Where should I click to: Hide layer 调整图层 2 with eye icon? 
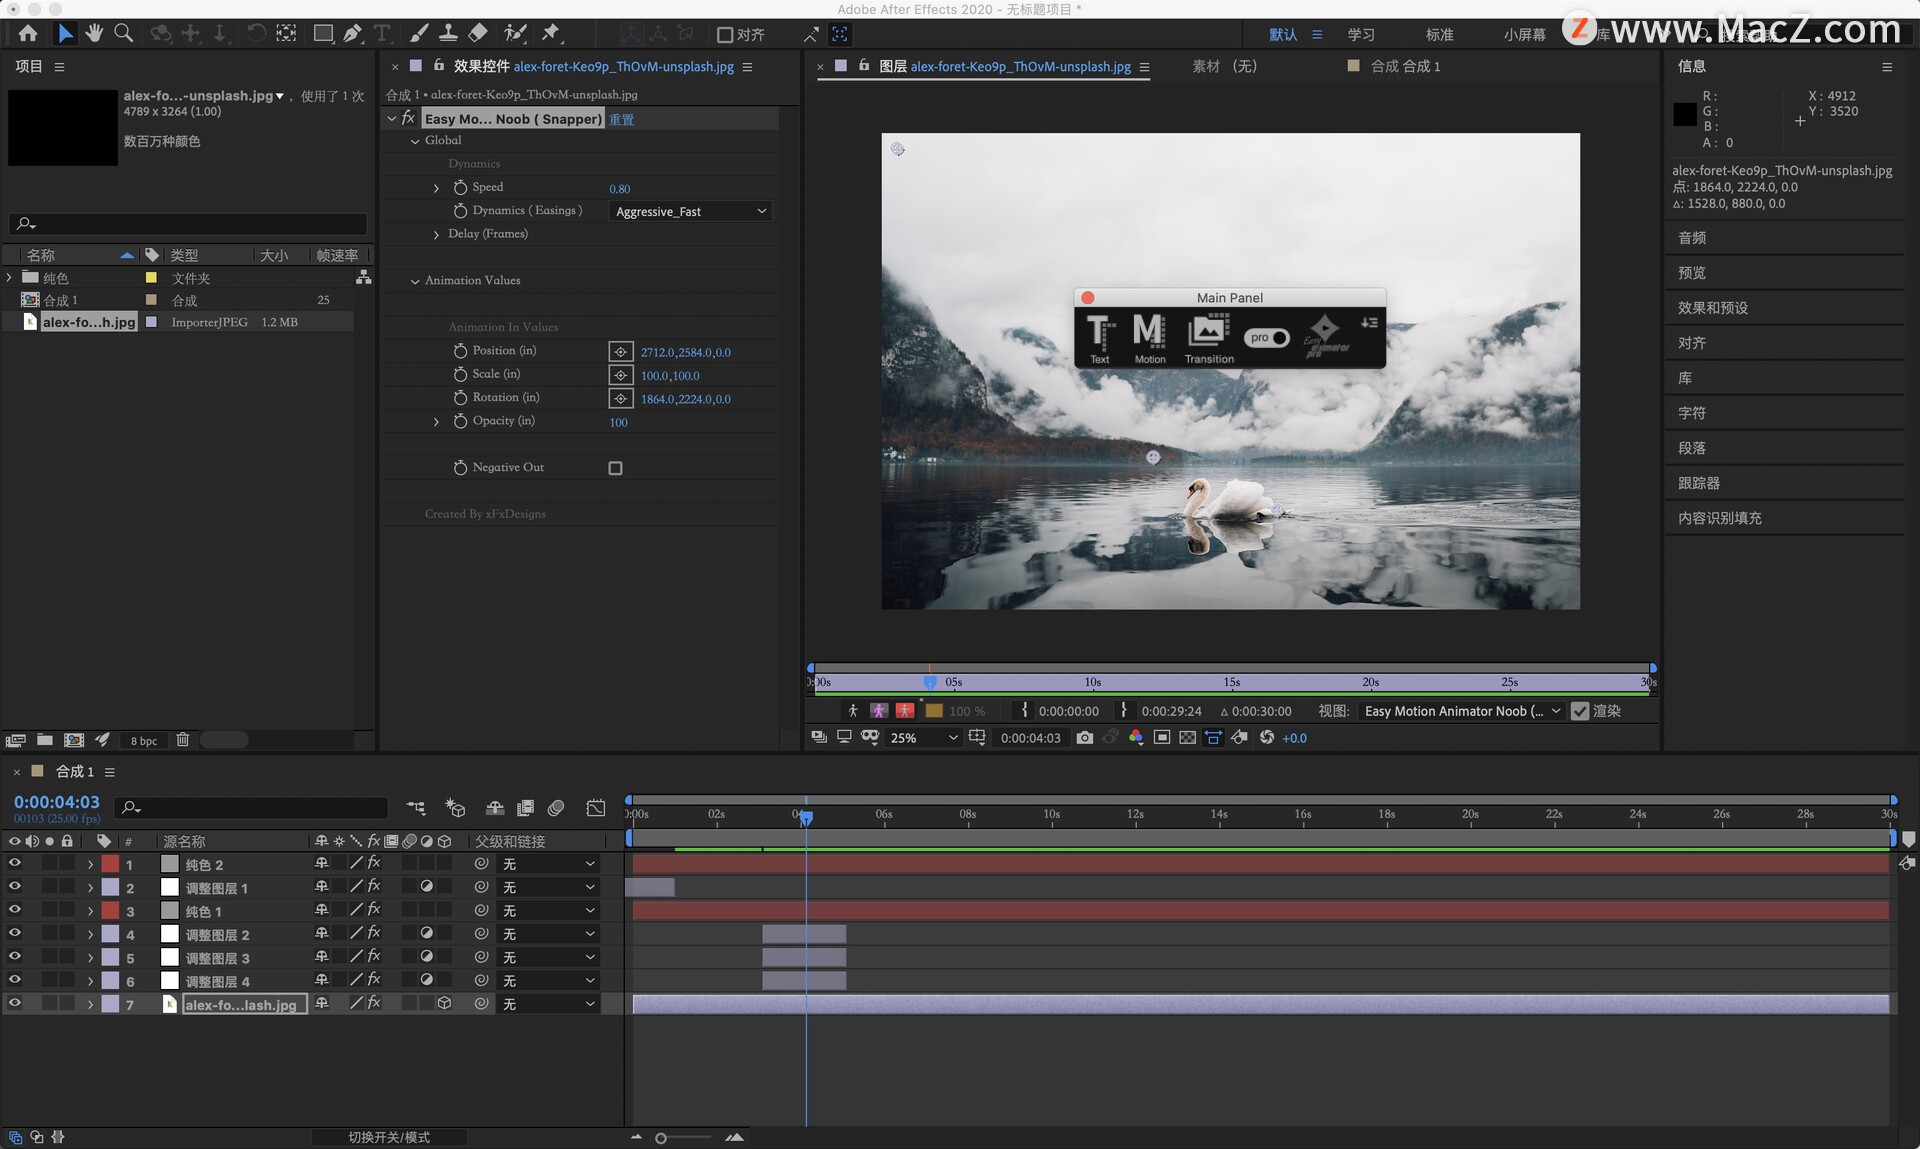[x=14, y=933]
